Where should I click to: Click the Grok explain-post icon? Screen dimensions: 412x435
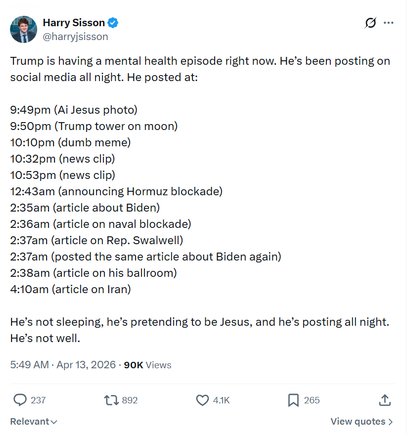click(x=370, y=23)
